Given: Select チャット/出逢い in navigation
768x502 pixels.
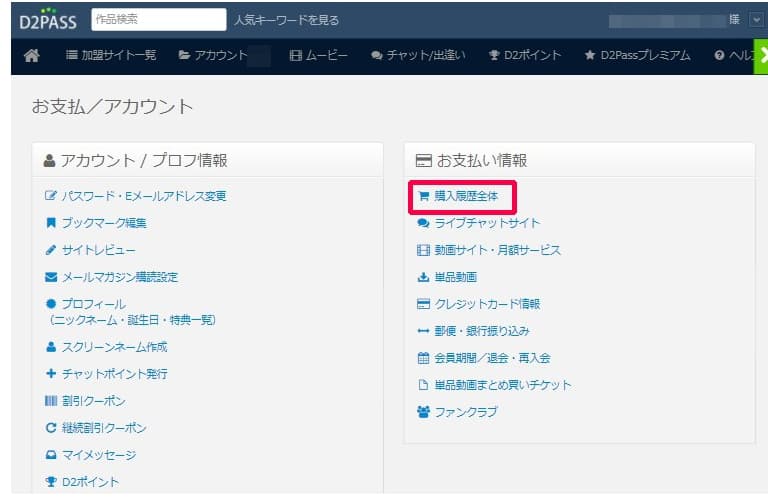Looking at the screenshot, I should [418, 56].
